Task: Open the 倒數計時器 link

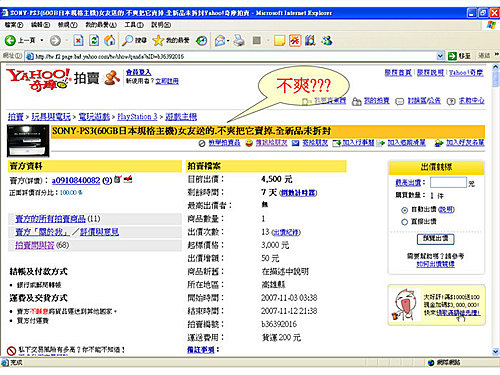Action: coord(298,193)
